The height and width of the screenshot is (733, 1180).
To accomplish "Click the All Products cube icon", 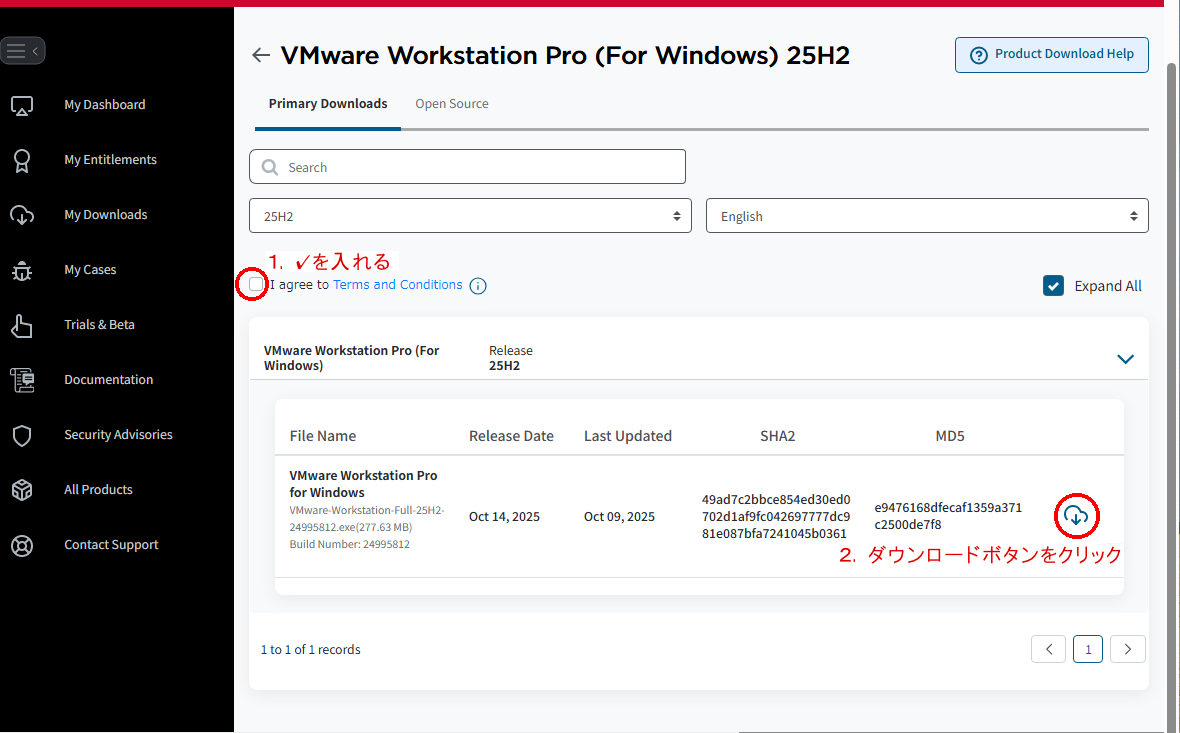I will 22,490.
